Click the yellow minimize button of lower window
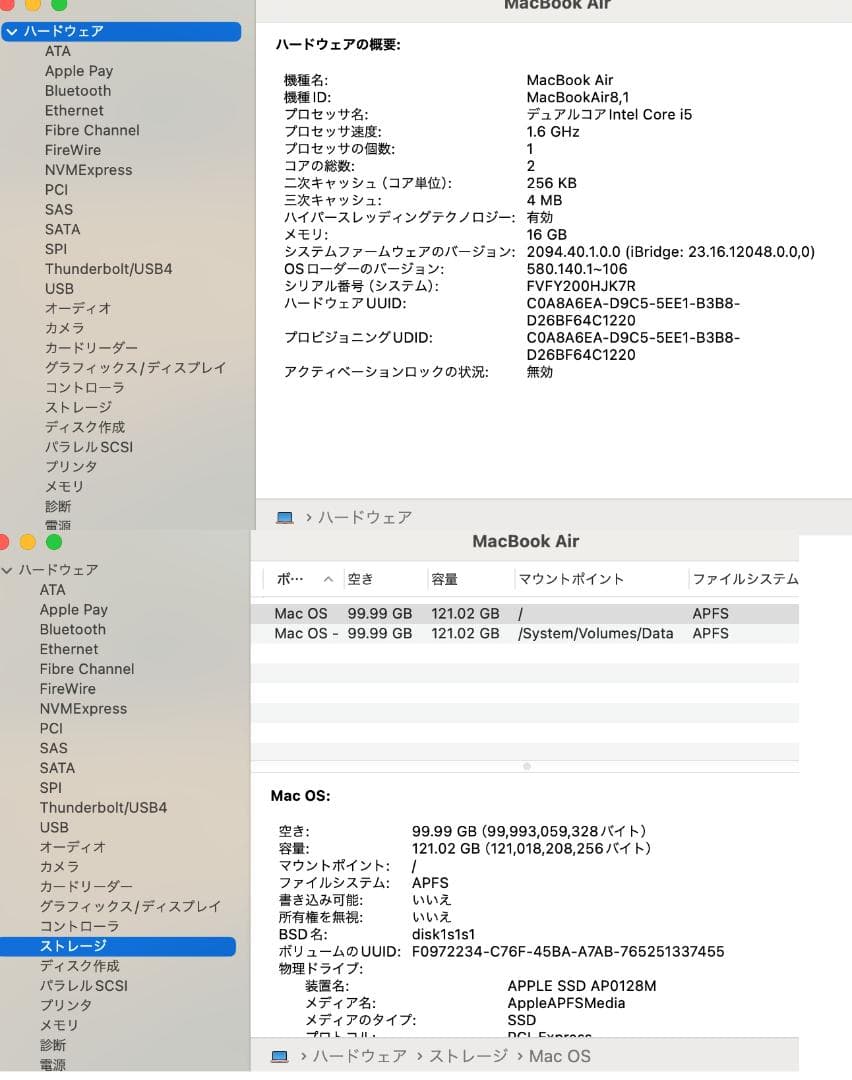Image resolution: width=852 pixels, height=1080 pixels. 28,543
